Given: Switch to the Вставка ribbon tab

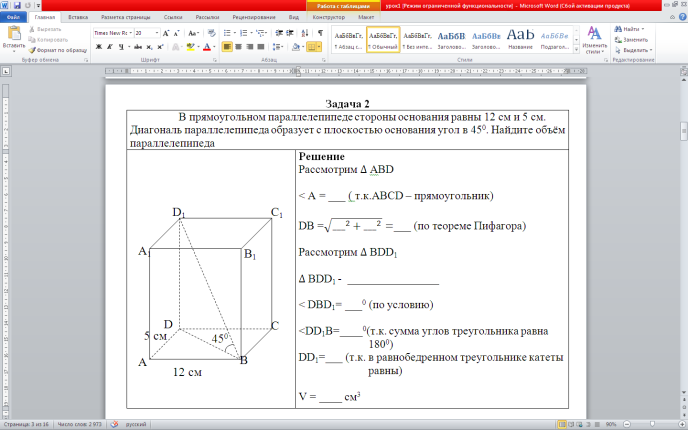Looking at the screenshot, I should coord(77,18).
